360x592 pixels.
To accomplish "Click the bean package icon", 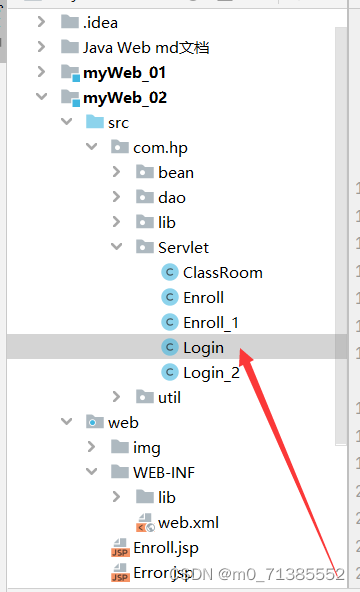I will coord(145,172).
